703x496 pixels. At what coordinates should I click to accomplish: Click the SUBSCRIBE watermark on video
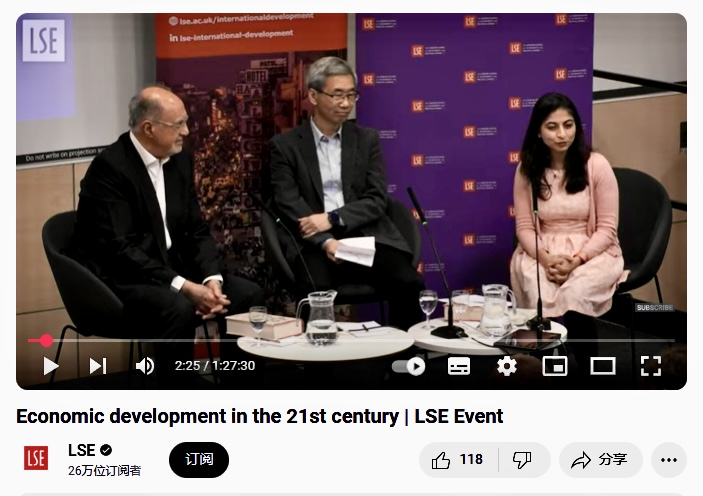tap(655, 308)
